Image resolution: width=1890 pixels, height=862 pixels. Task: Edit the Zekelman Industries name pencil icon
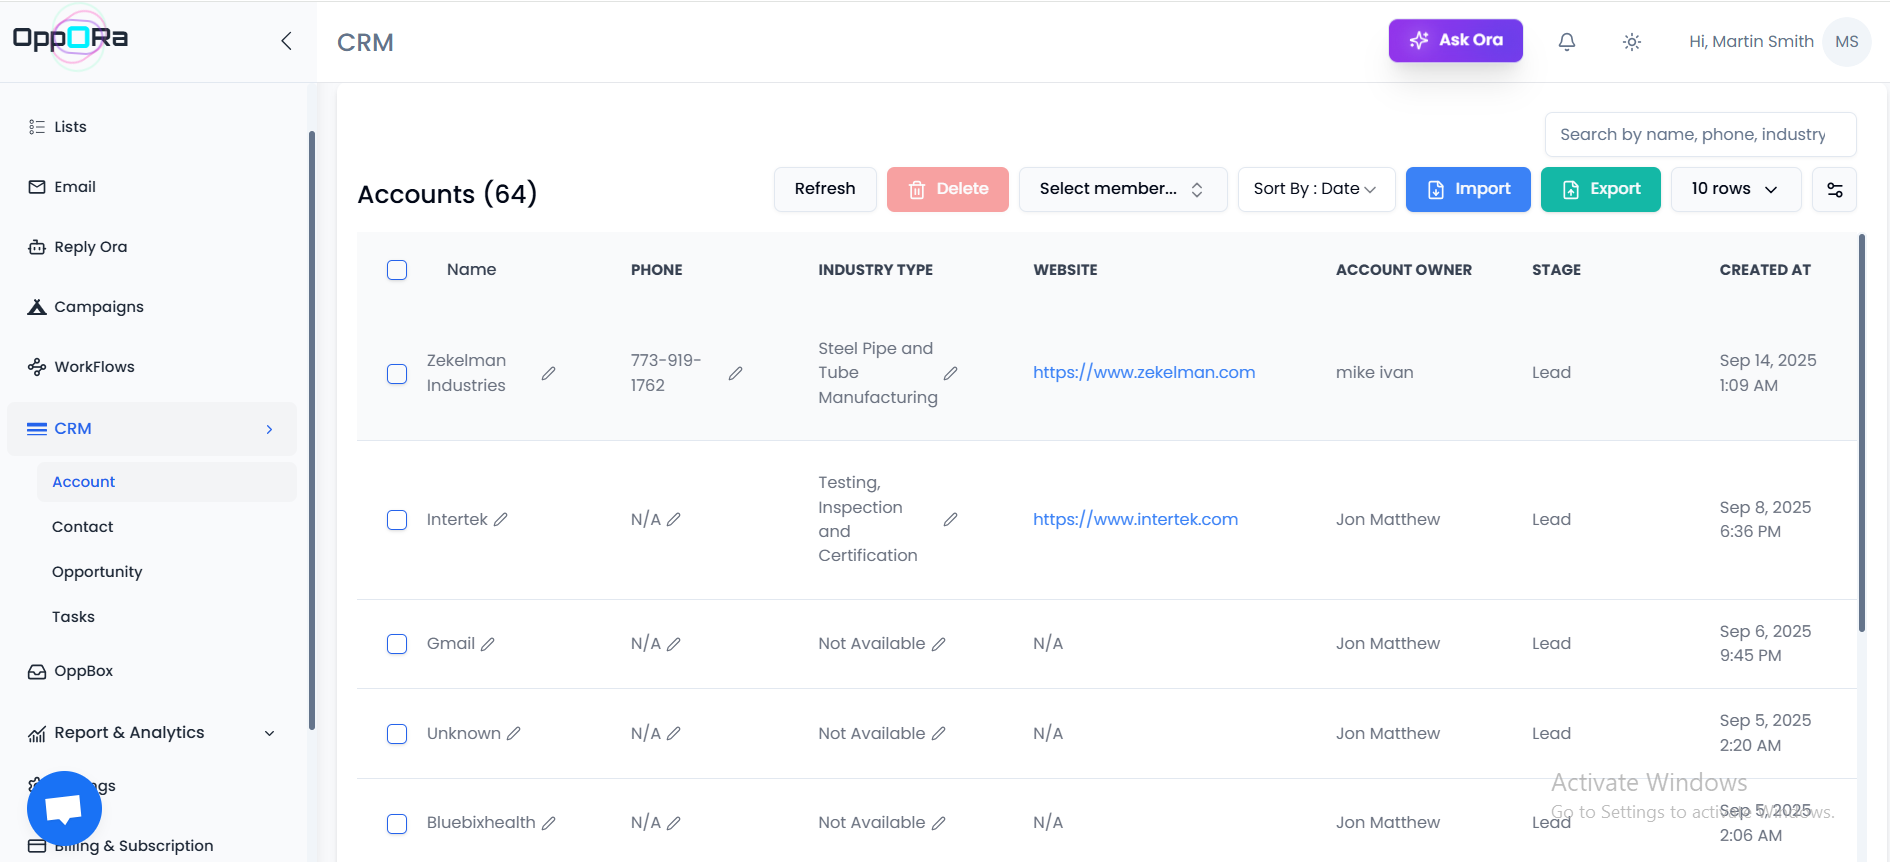pos(548,373)
